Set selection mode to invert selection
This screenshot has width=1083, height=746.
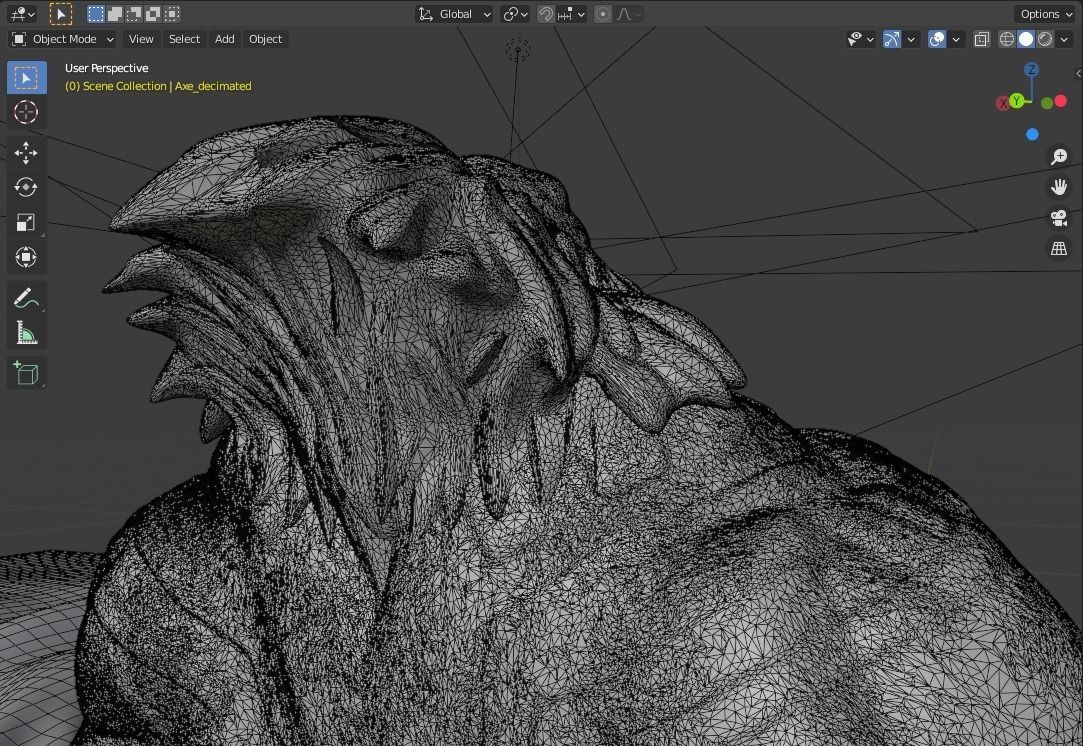coord(153,14)
